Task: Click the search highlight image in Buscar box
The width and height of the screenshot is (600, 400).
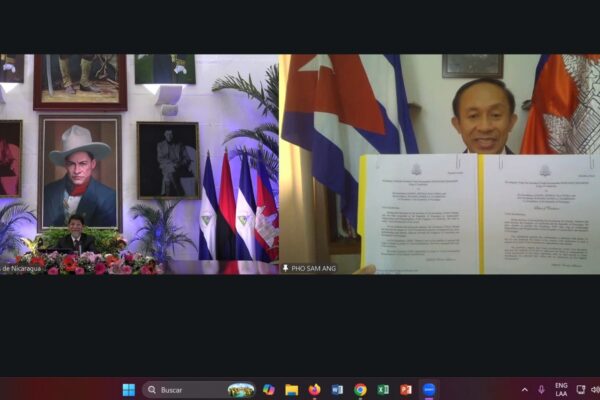Action: point(241,390)
